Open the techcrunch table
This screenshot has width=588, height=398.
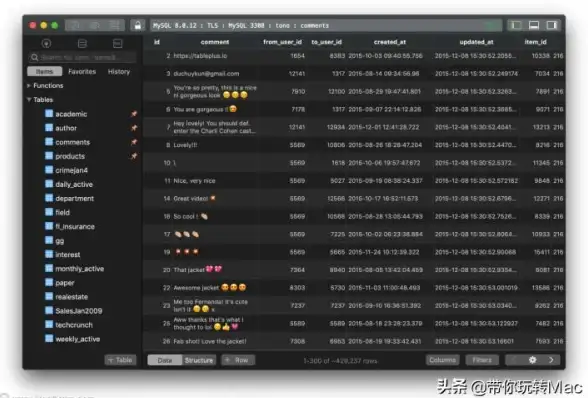coord(74,325)
